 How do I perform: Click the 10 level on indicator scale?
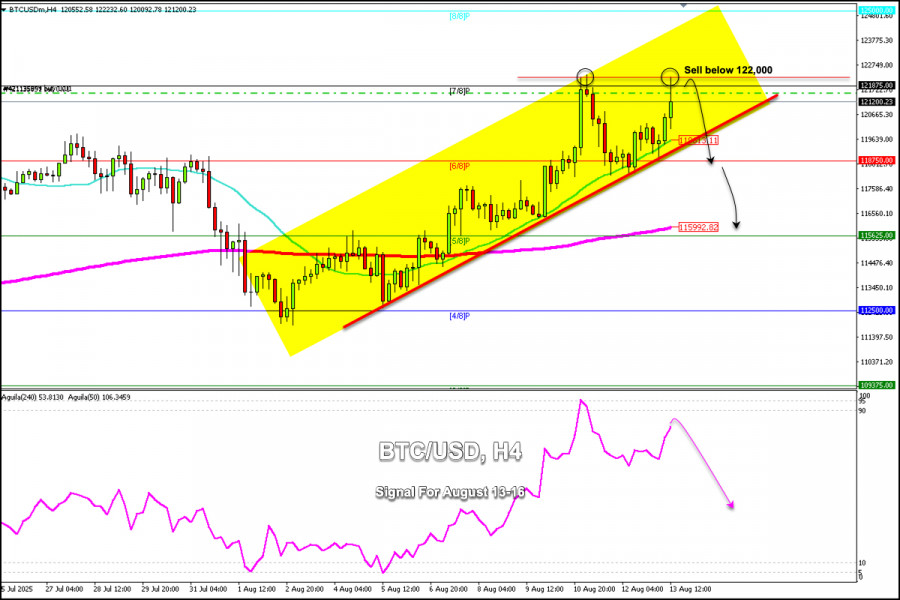pyautogui.click(x=863, y=563)
